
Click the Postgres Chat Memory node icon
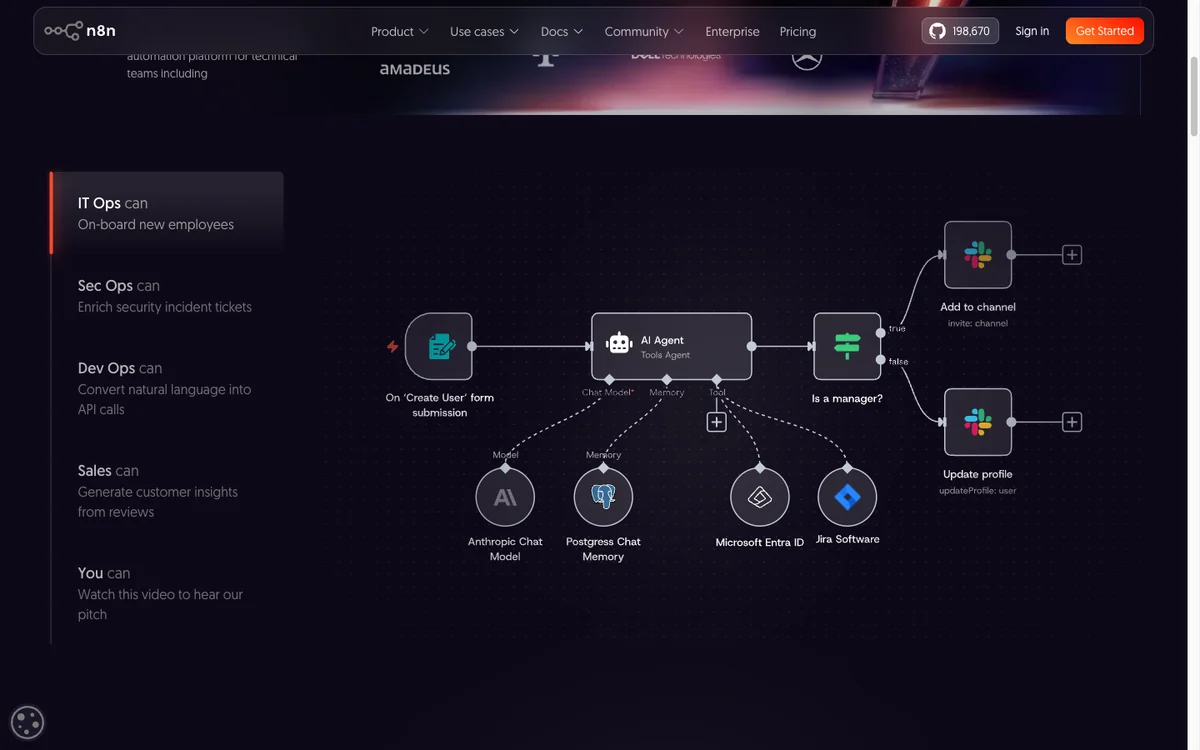point(603,497)
